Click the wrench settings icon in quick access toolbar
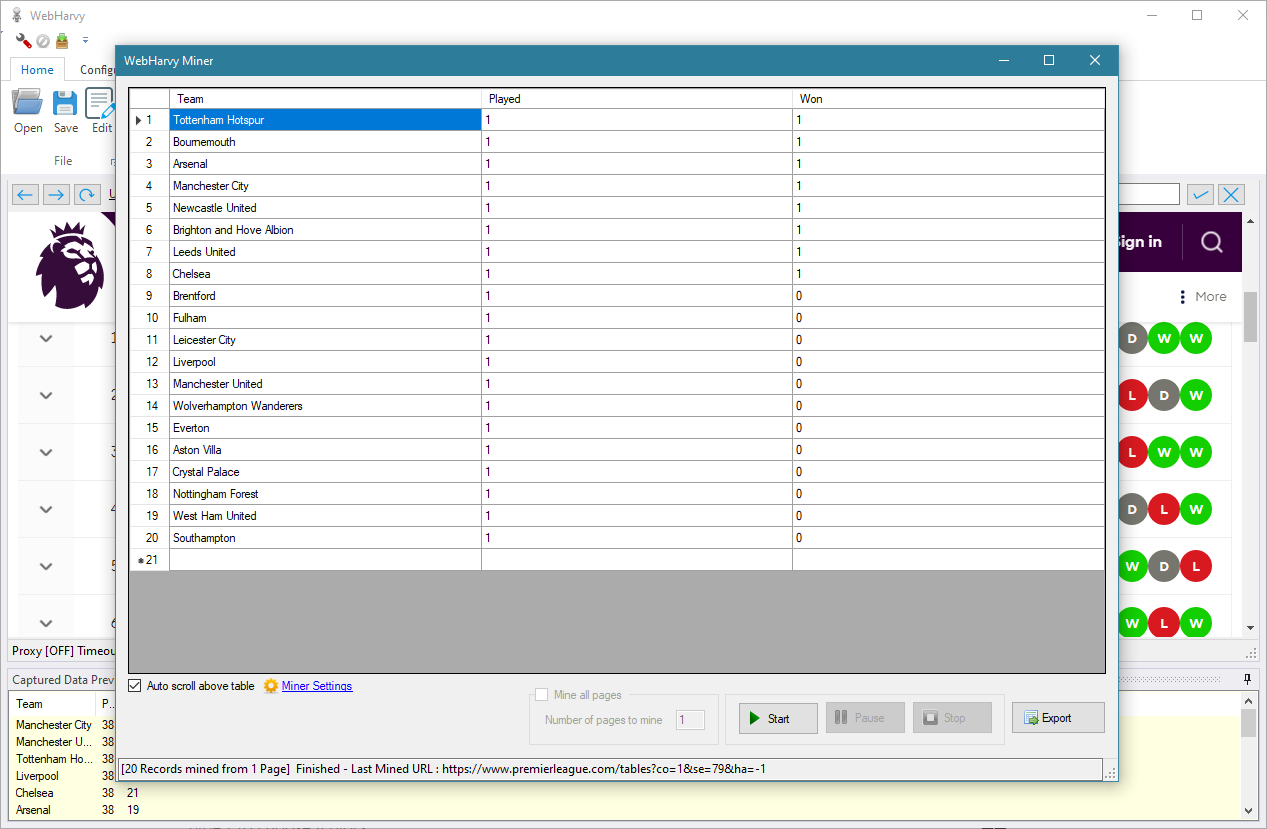Viewport: 1267px width, 829px height. 22,40
